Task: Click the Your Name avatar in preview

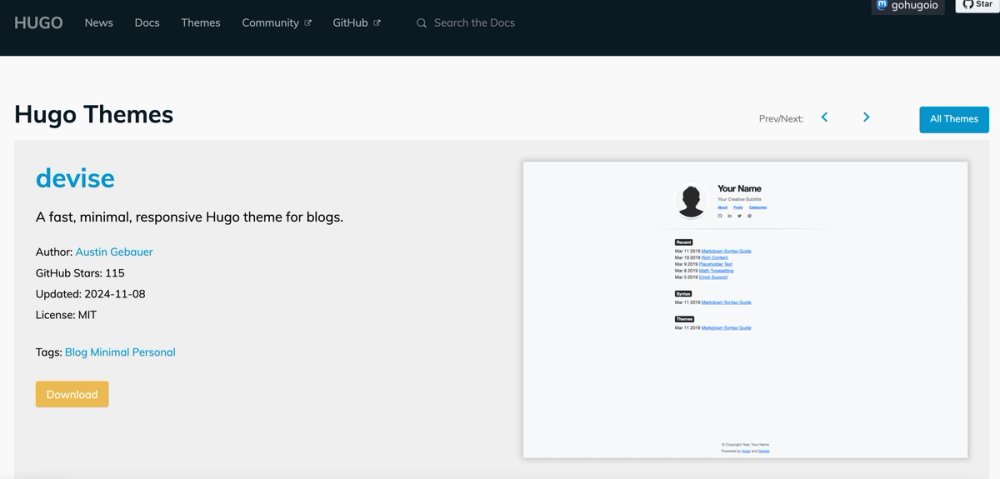Action: point(691,201)
